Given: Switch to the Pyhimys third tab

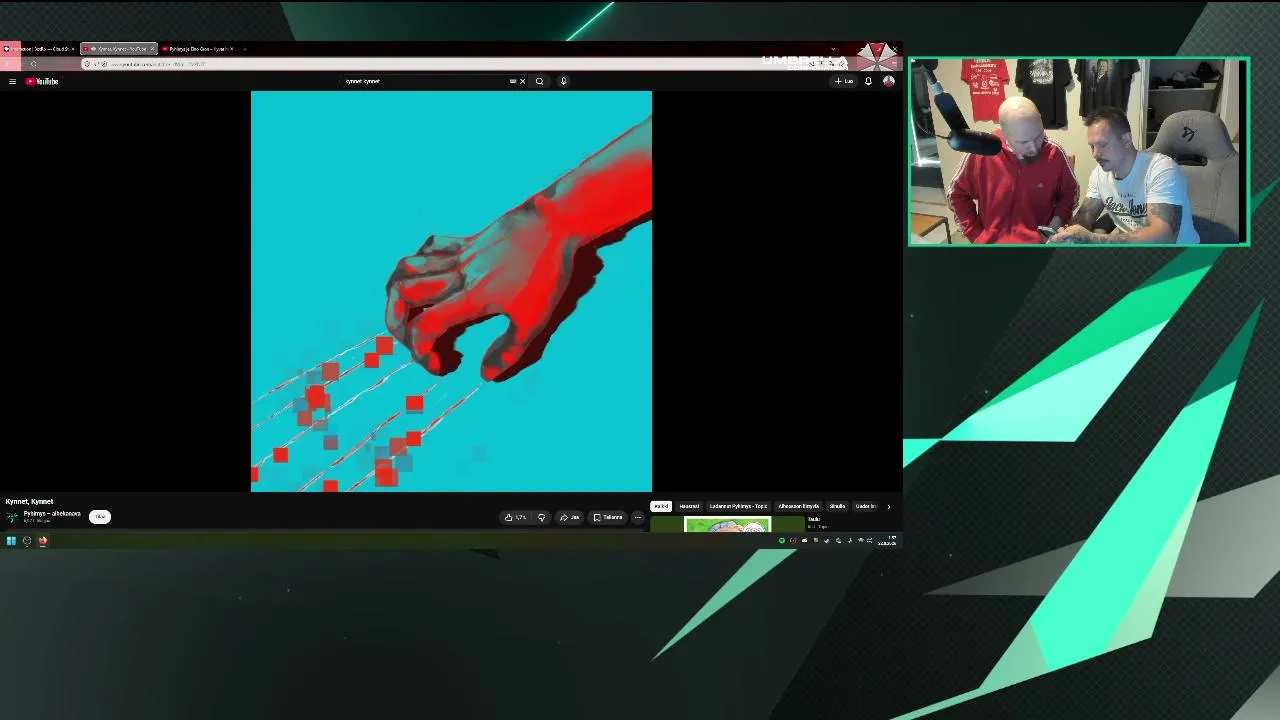Looking at the screenshot, I should click(x=198, y=49).
